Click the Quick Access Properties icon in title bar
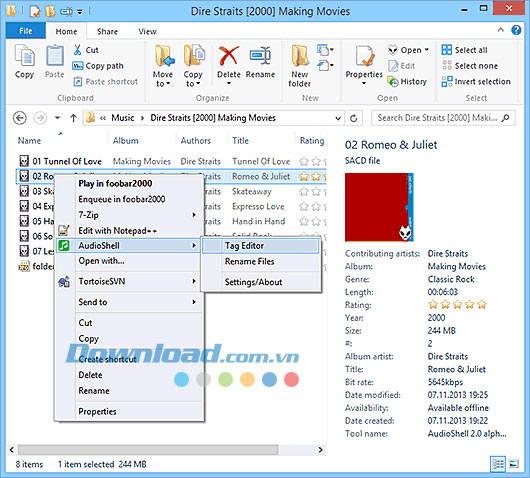 pyautogui.click(x=35, y=11)
